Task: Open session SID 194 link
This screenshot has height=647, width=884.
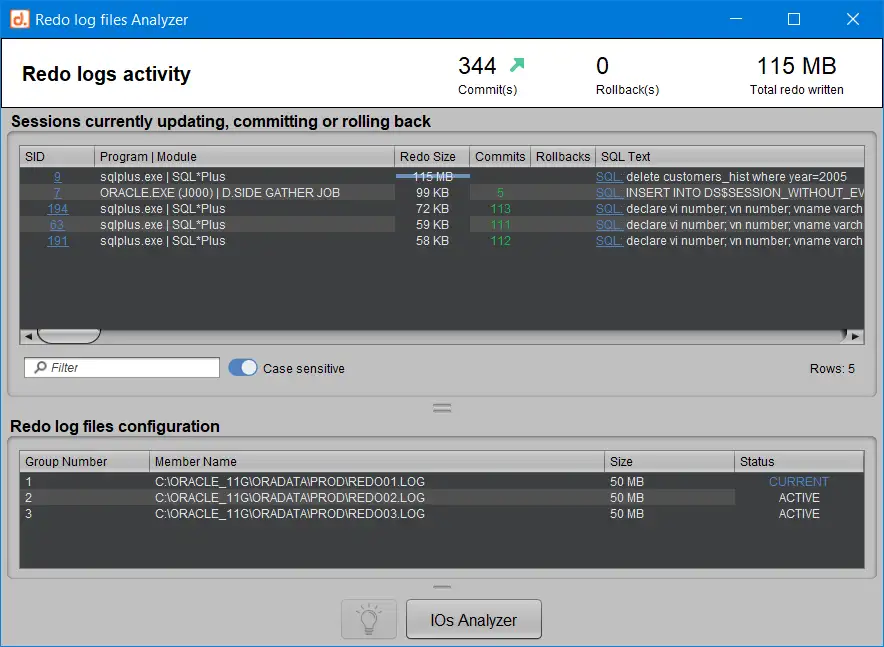Action: tap(58, 209)
